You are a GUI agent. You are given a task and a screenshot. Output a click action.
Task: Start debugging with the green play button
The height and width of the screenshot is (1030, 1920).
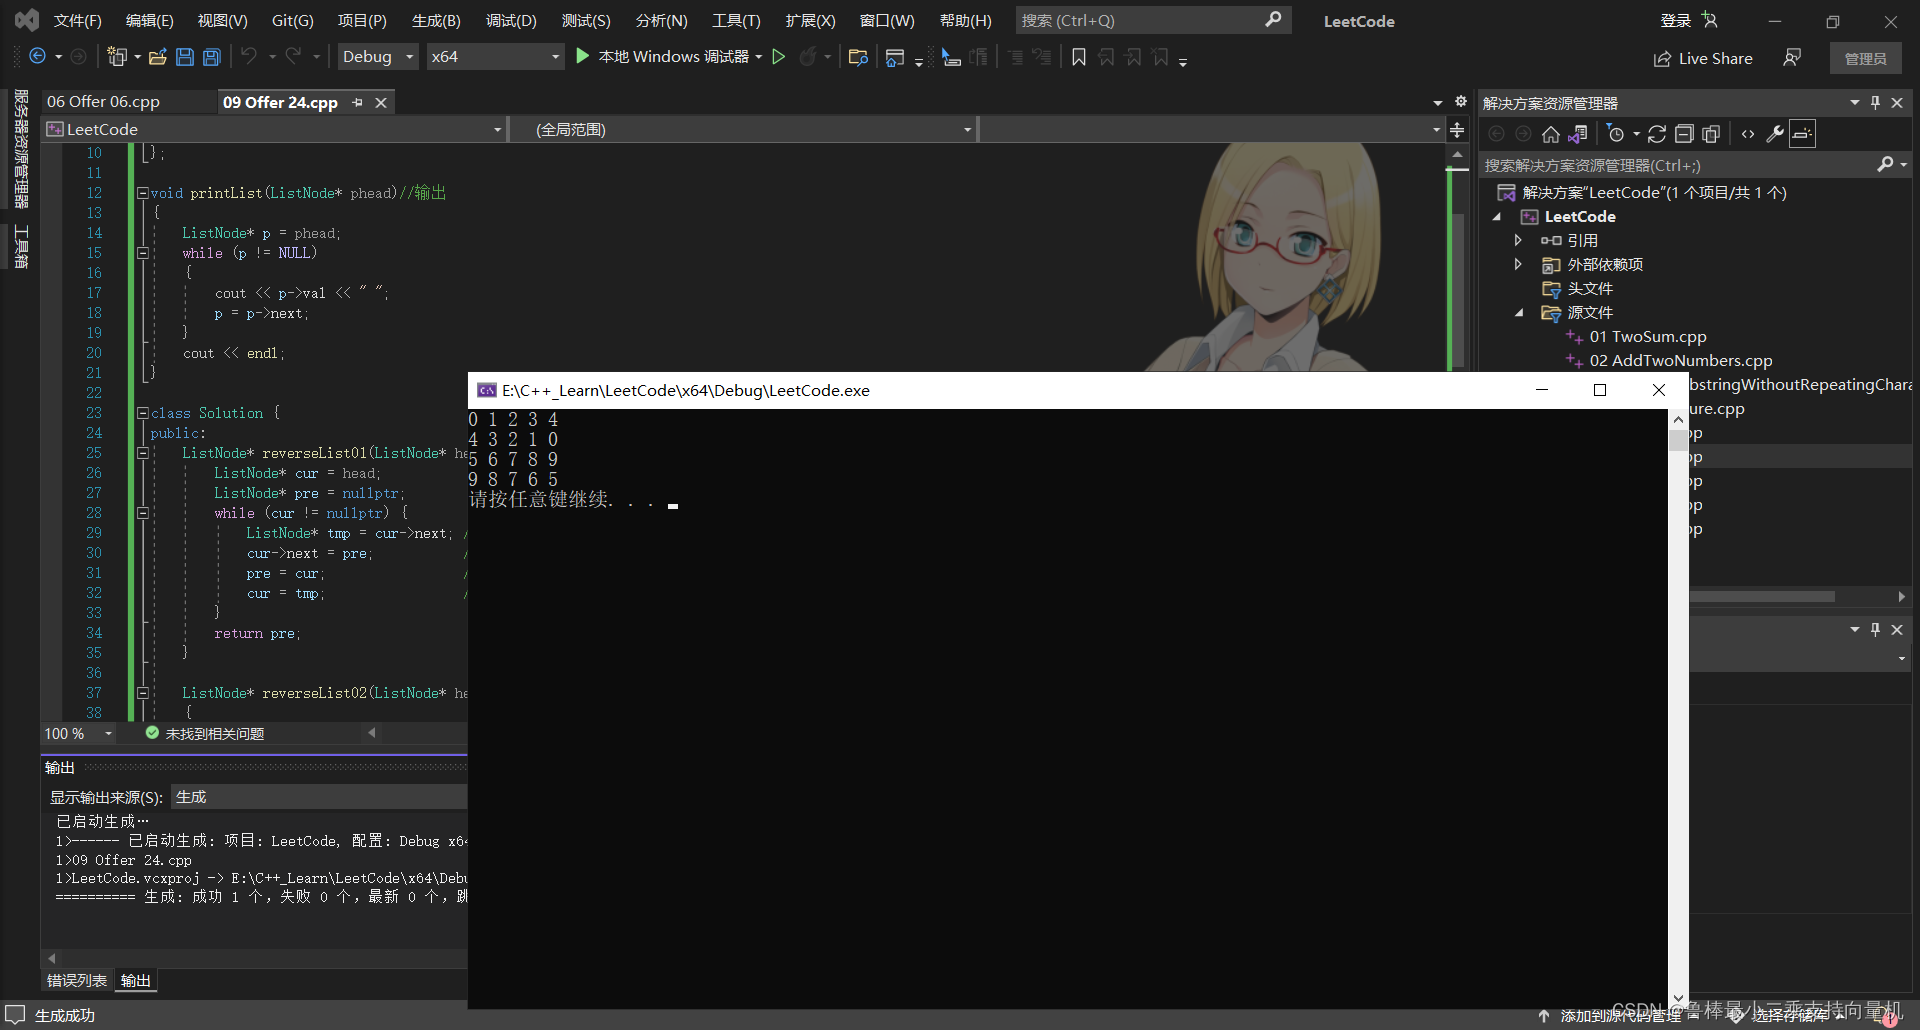[x=583, y=57]
